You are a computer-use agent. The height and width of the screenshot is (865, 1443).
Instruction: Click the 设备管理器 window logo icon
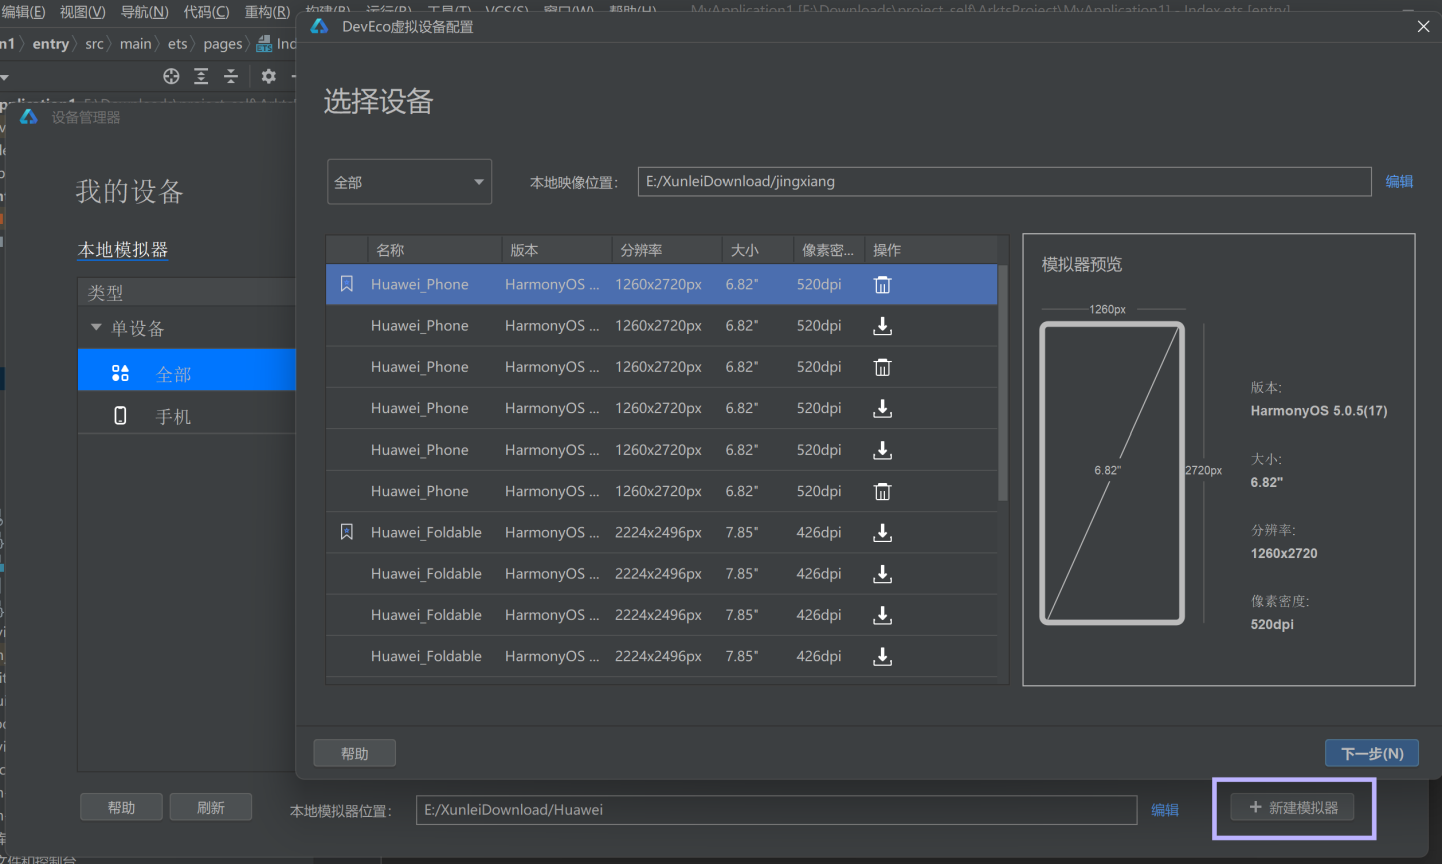click(29, 117)
